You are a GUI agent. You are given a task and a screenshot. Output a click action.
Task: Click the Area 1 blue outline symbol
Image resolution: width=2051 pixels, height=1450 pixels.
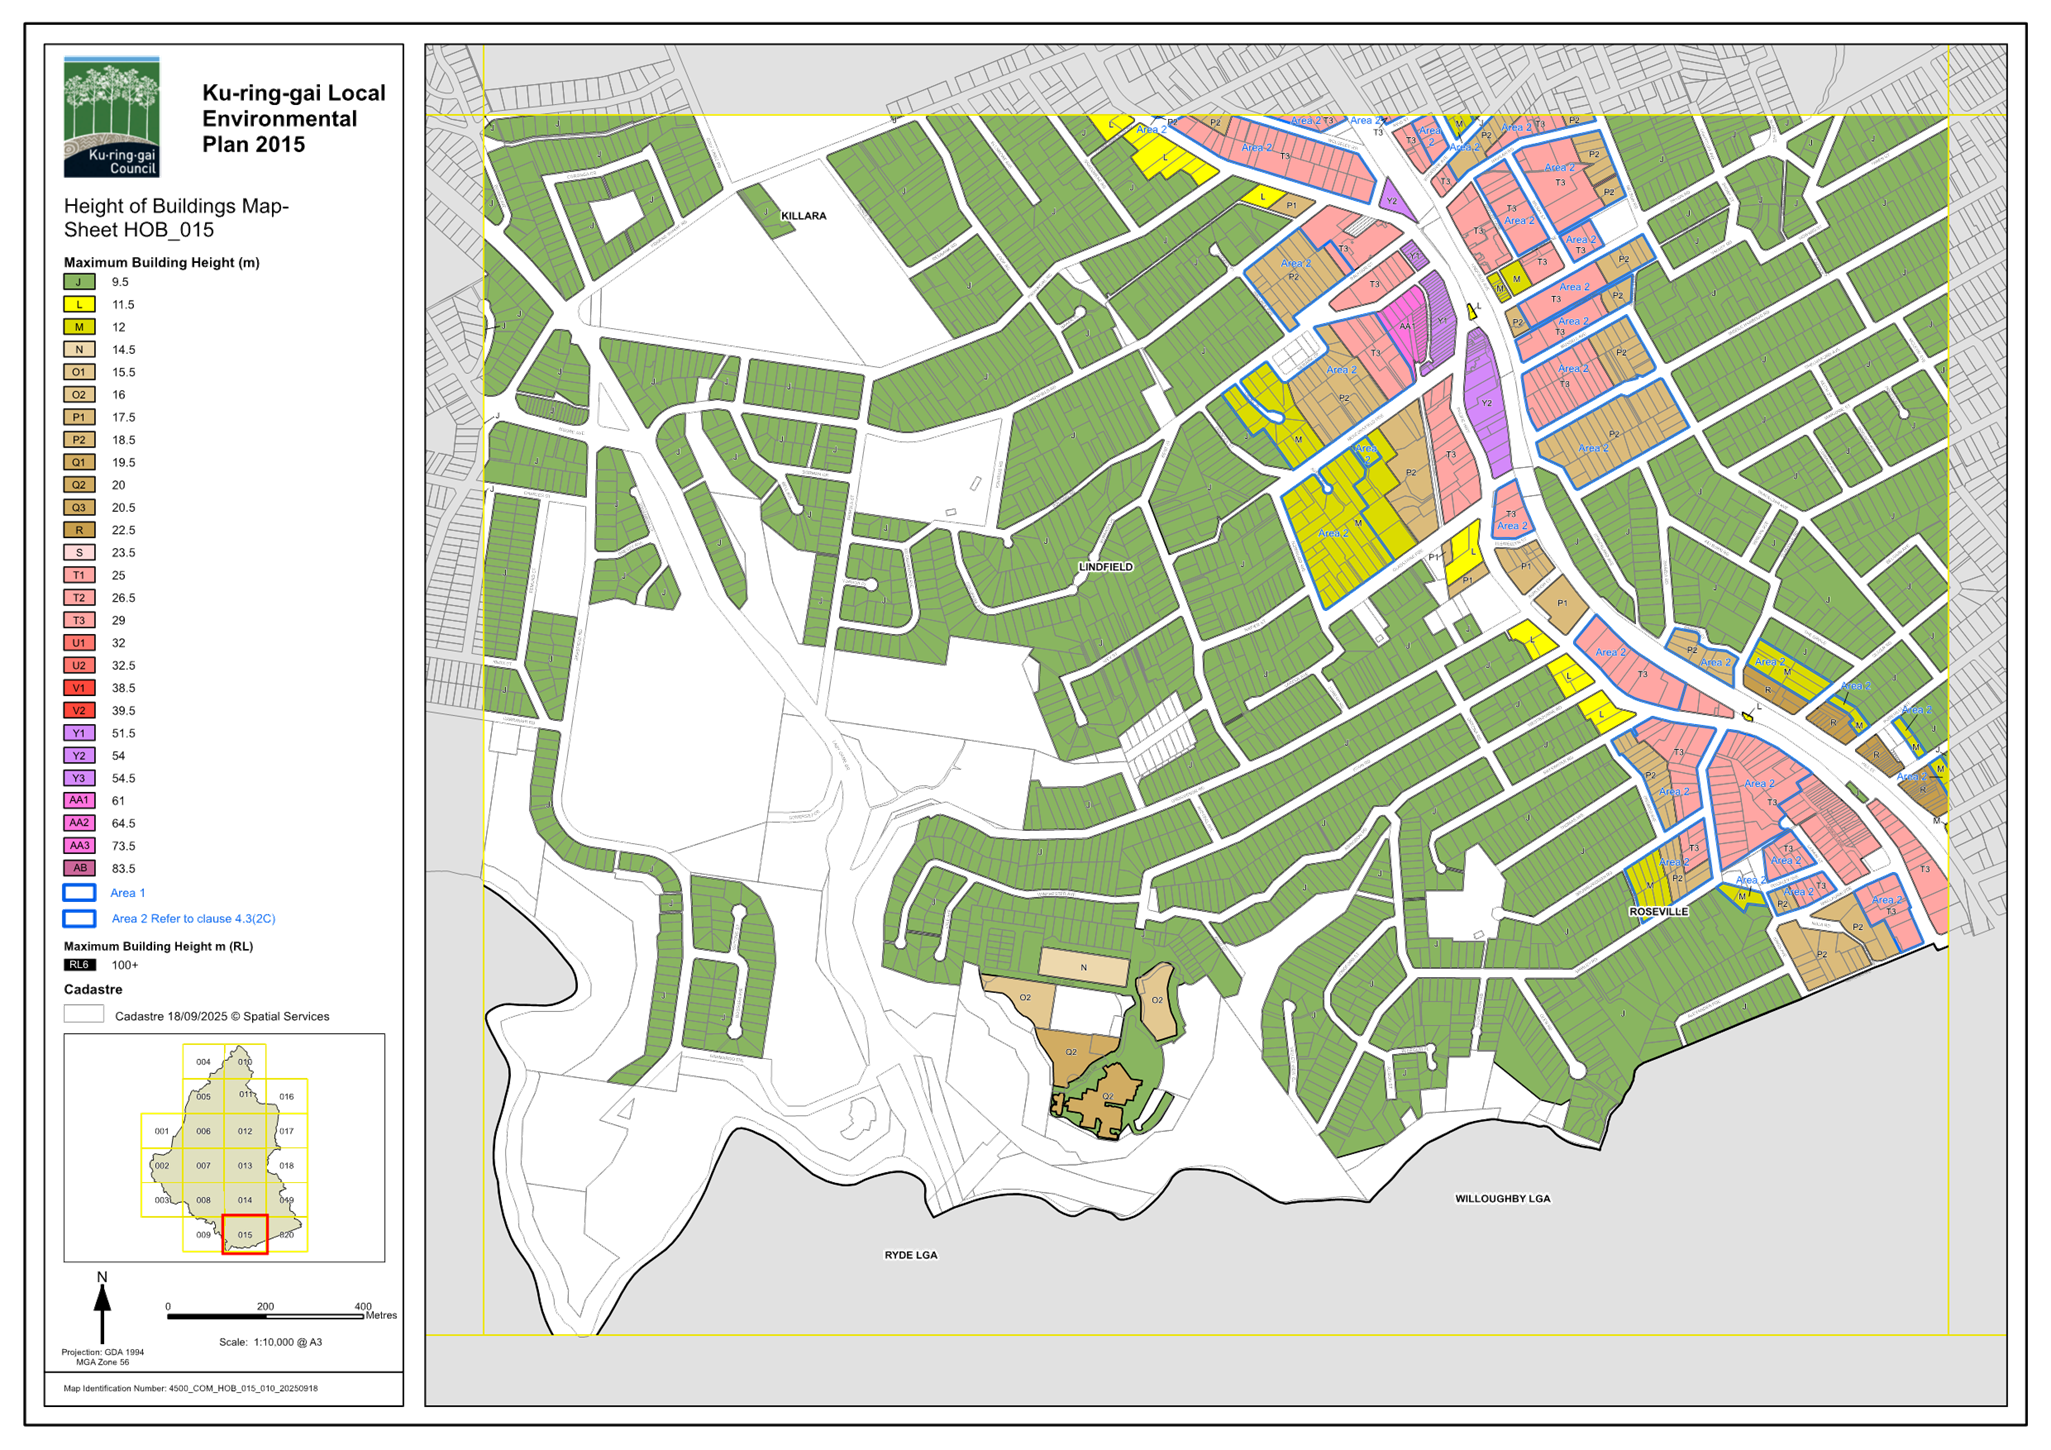point(79,893)
